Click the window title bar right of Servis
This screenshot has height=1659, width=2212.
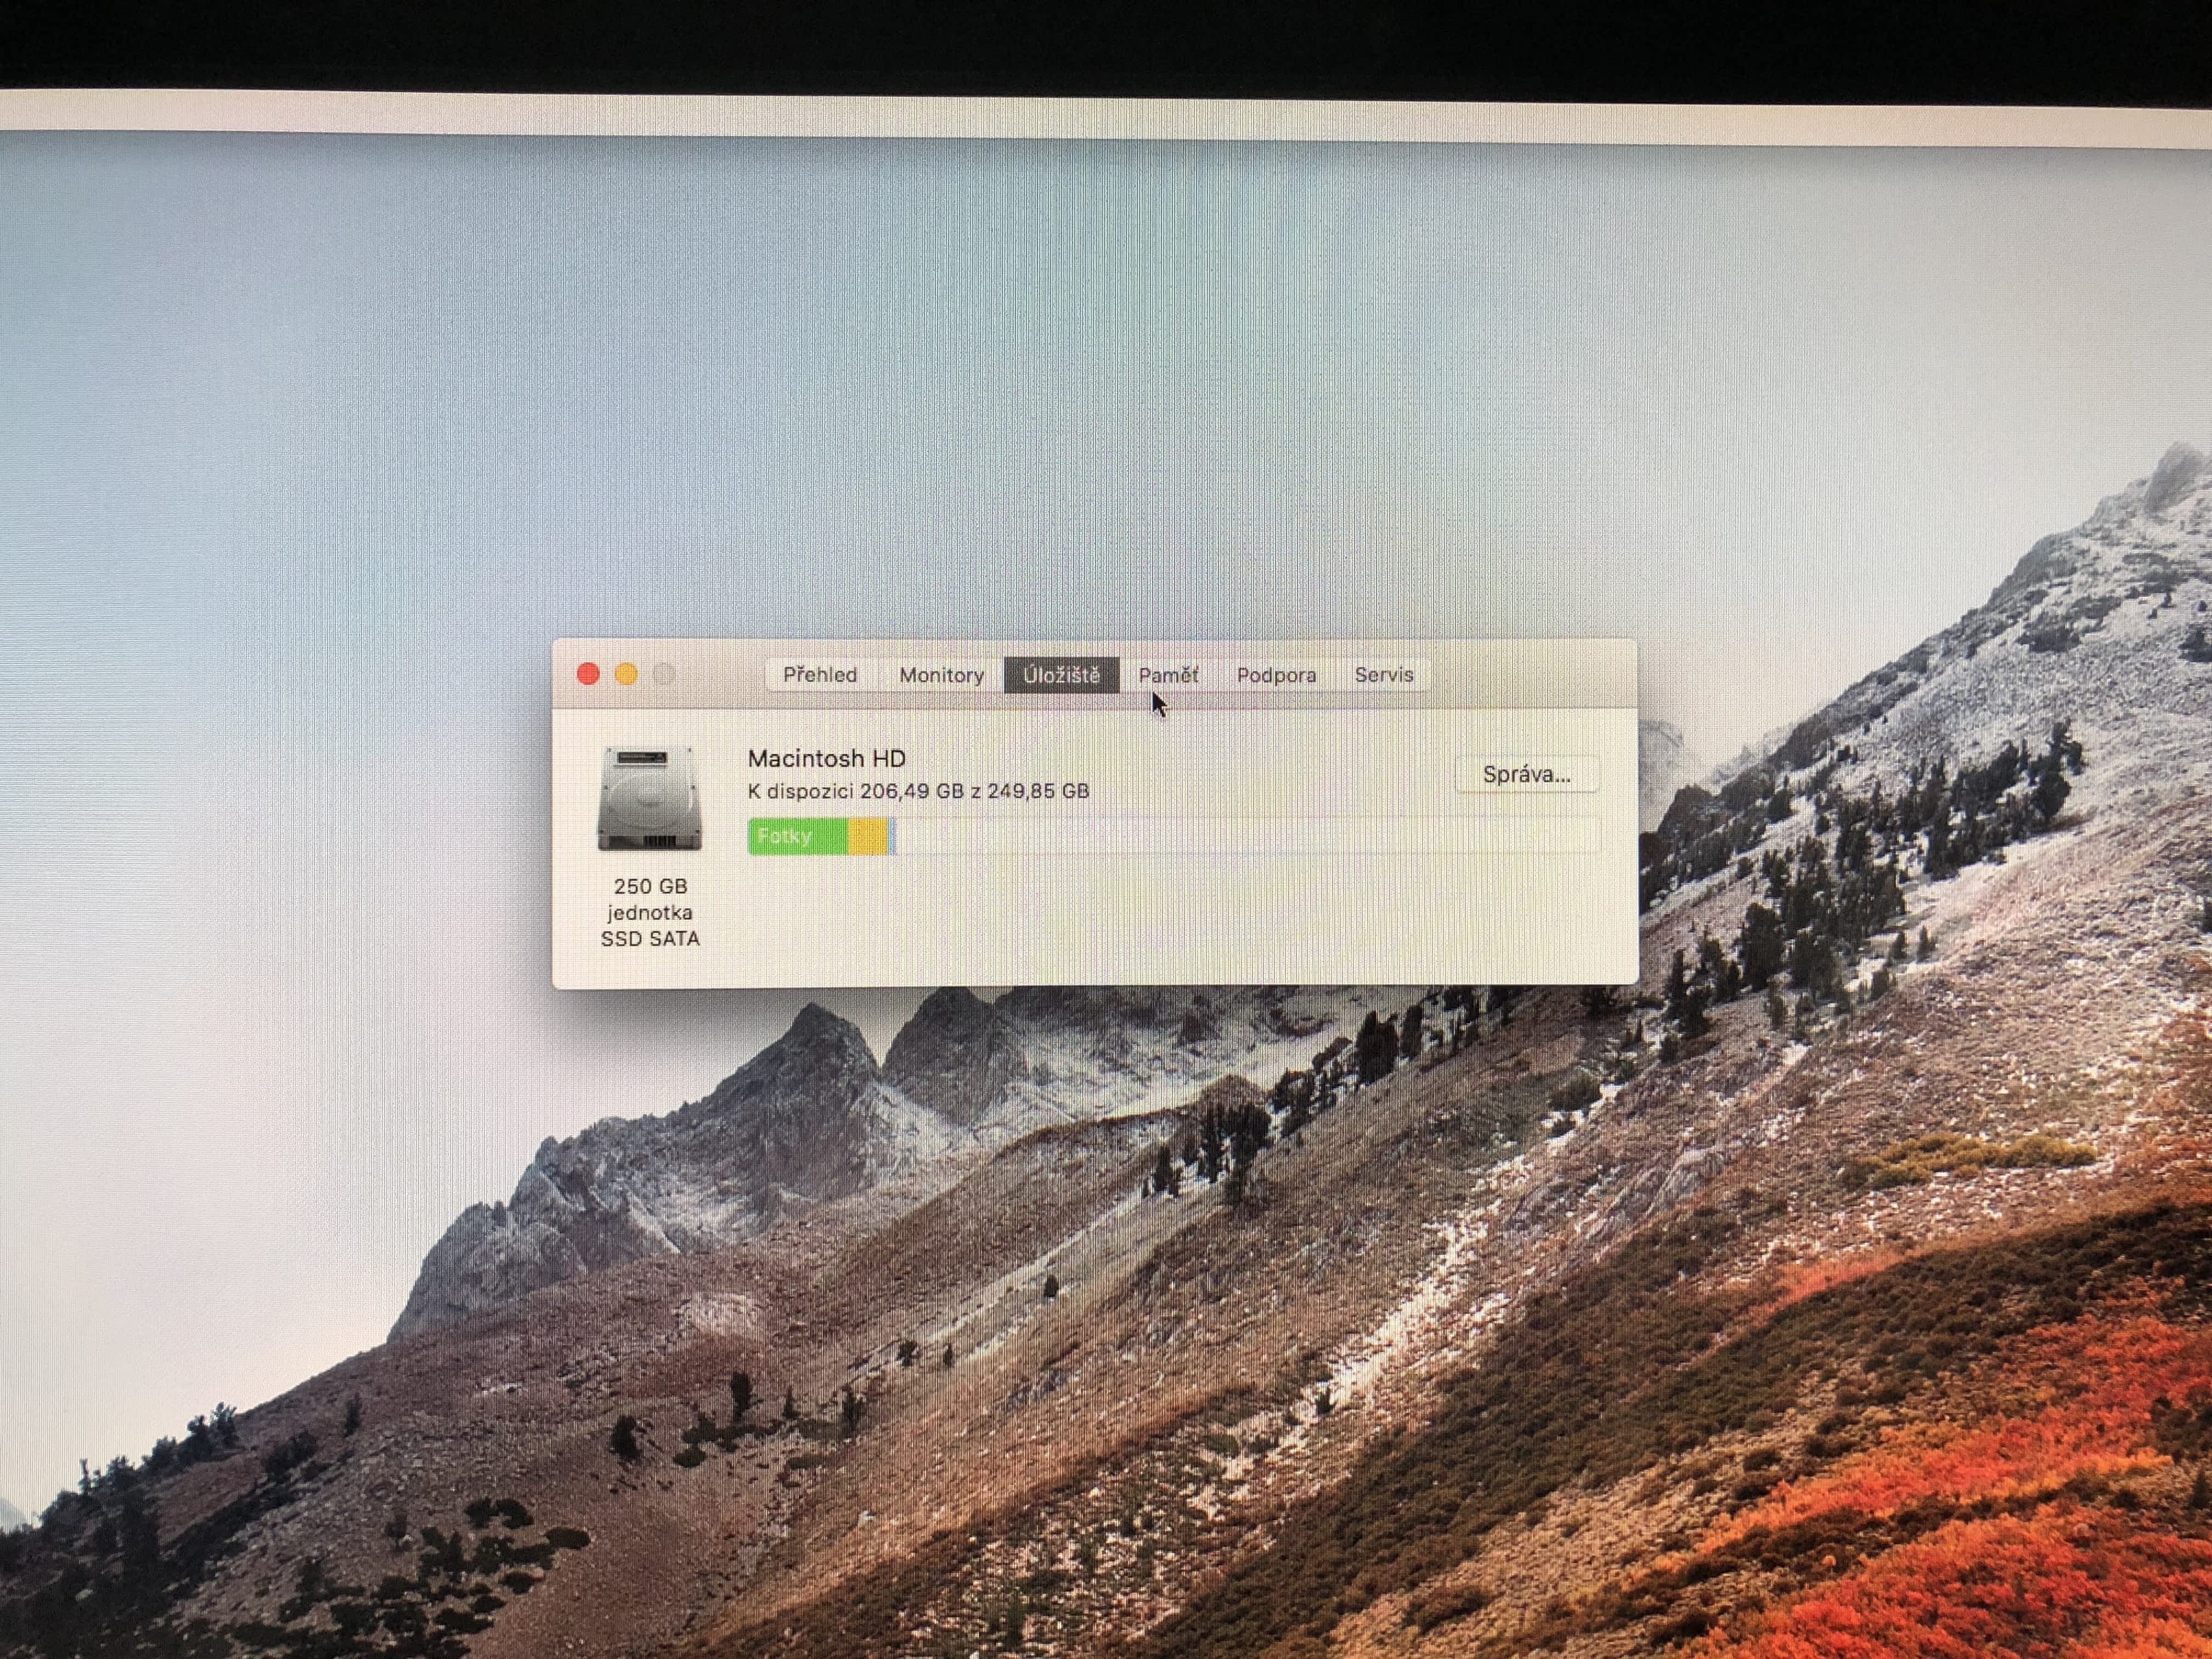1530,674
